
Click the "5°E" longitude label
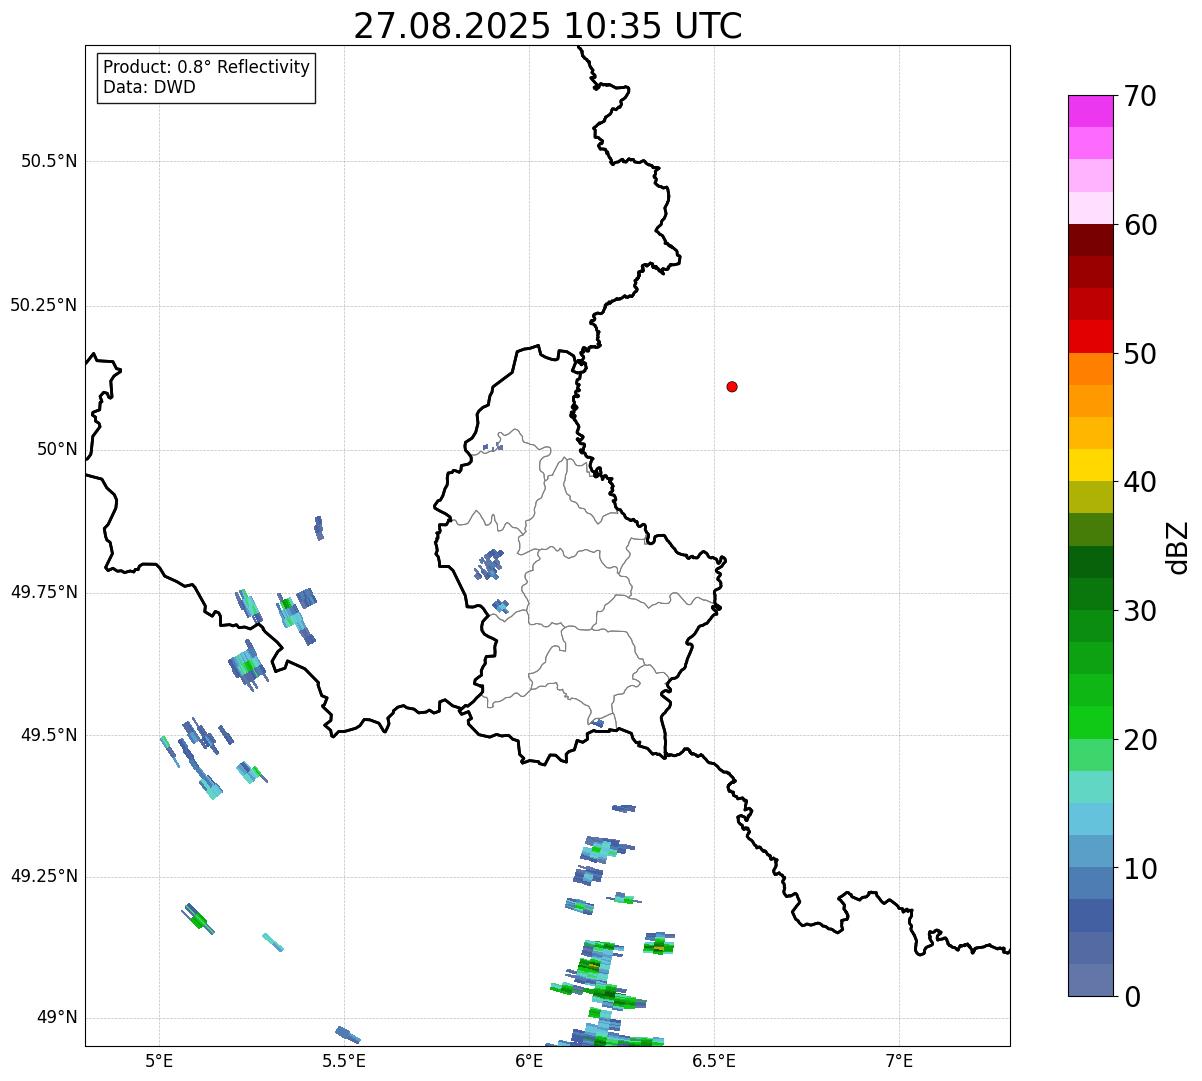159,1060
